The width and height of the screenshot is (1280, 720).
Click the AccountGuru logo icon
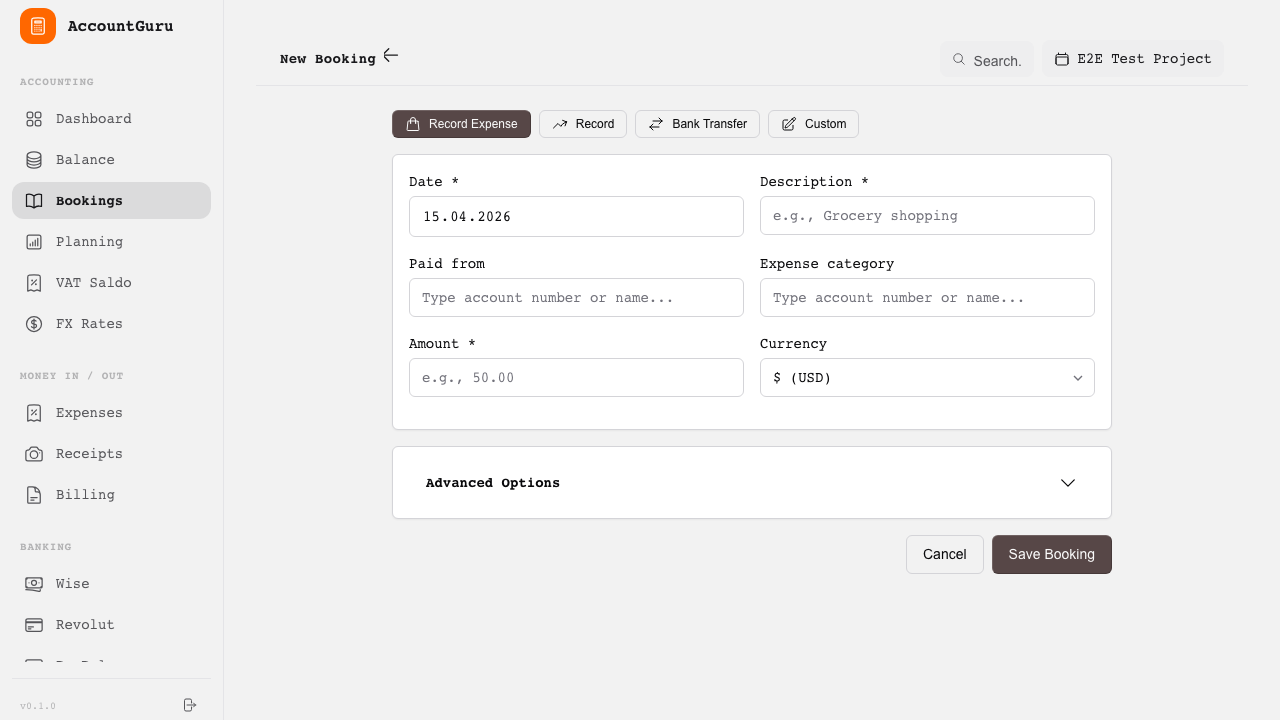click(38, 26)
